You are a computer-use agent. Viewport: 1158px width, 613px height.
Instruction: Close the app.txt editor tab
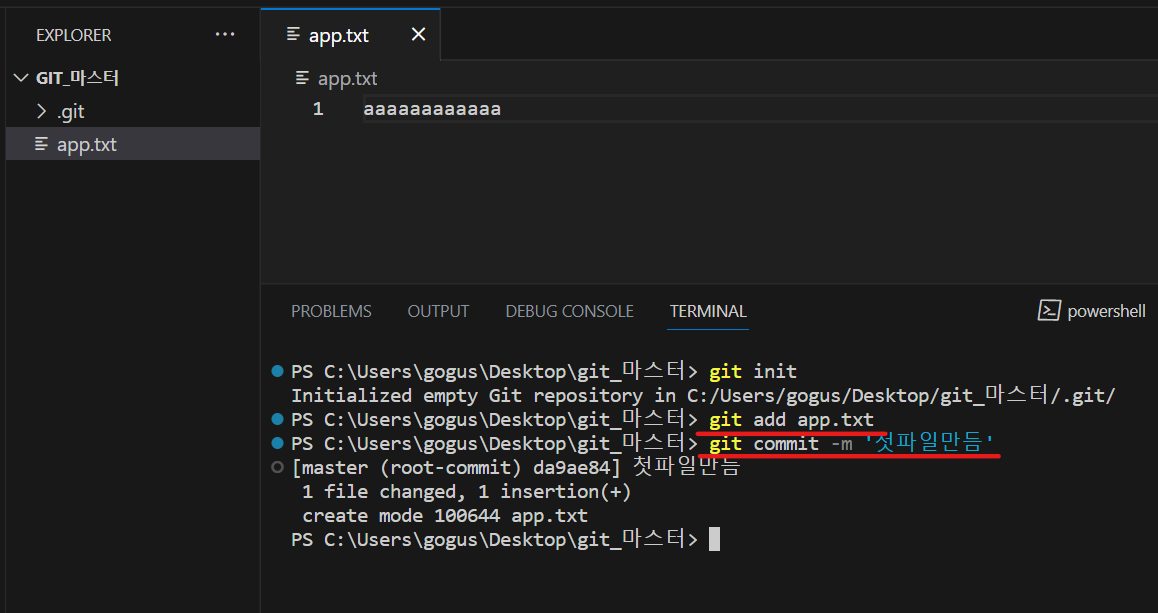[x=418, y=34]
